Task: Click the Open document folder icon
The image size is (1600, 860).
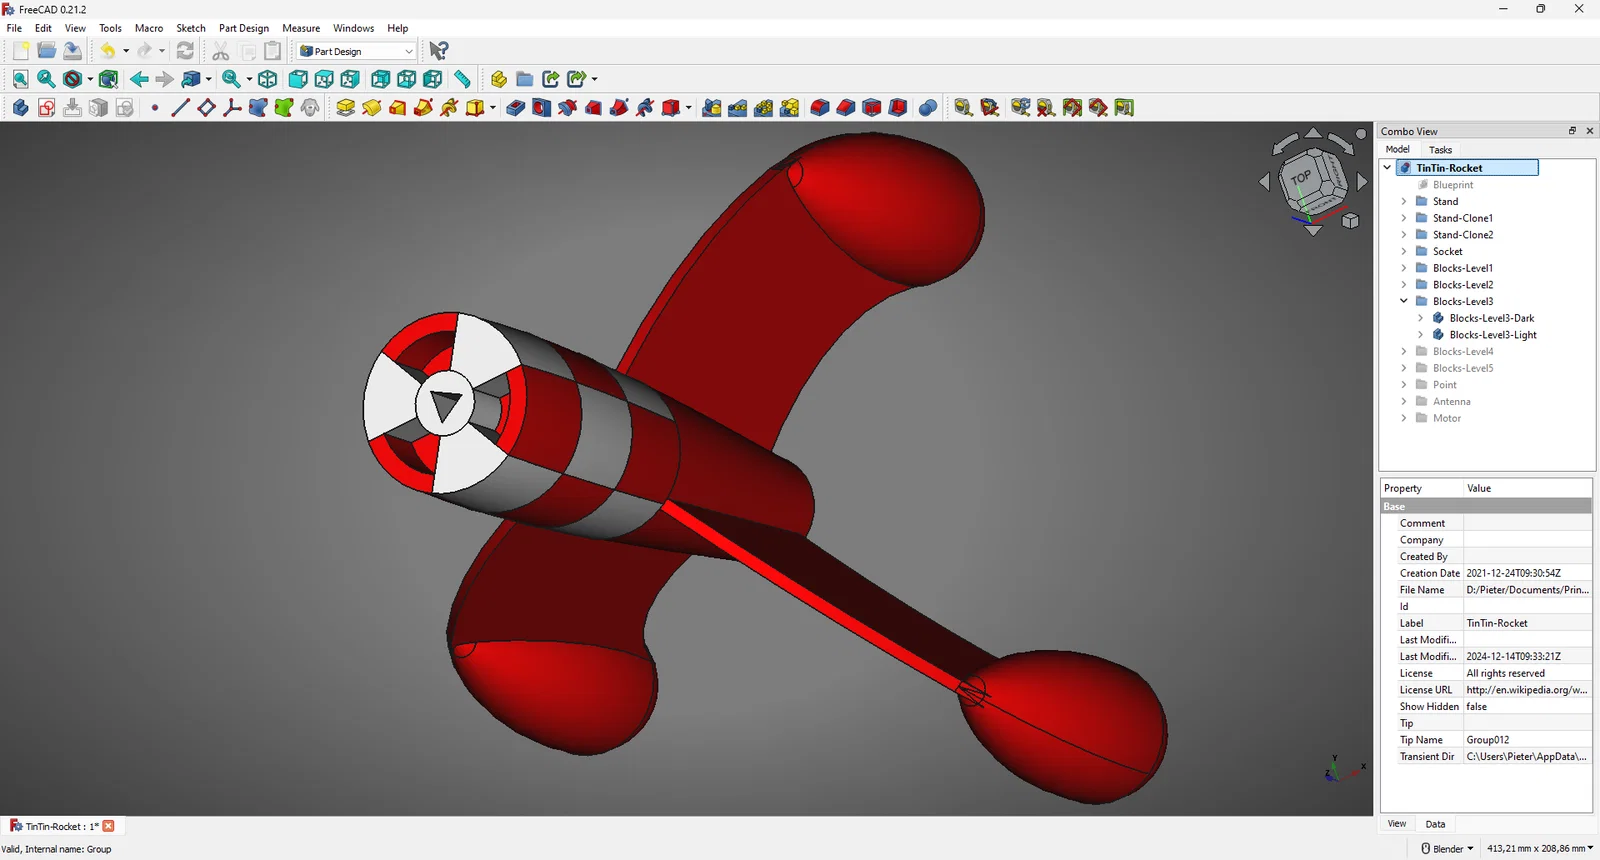Action: pyautogui.click(x=46, y=51)
